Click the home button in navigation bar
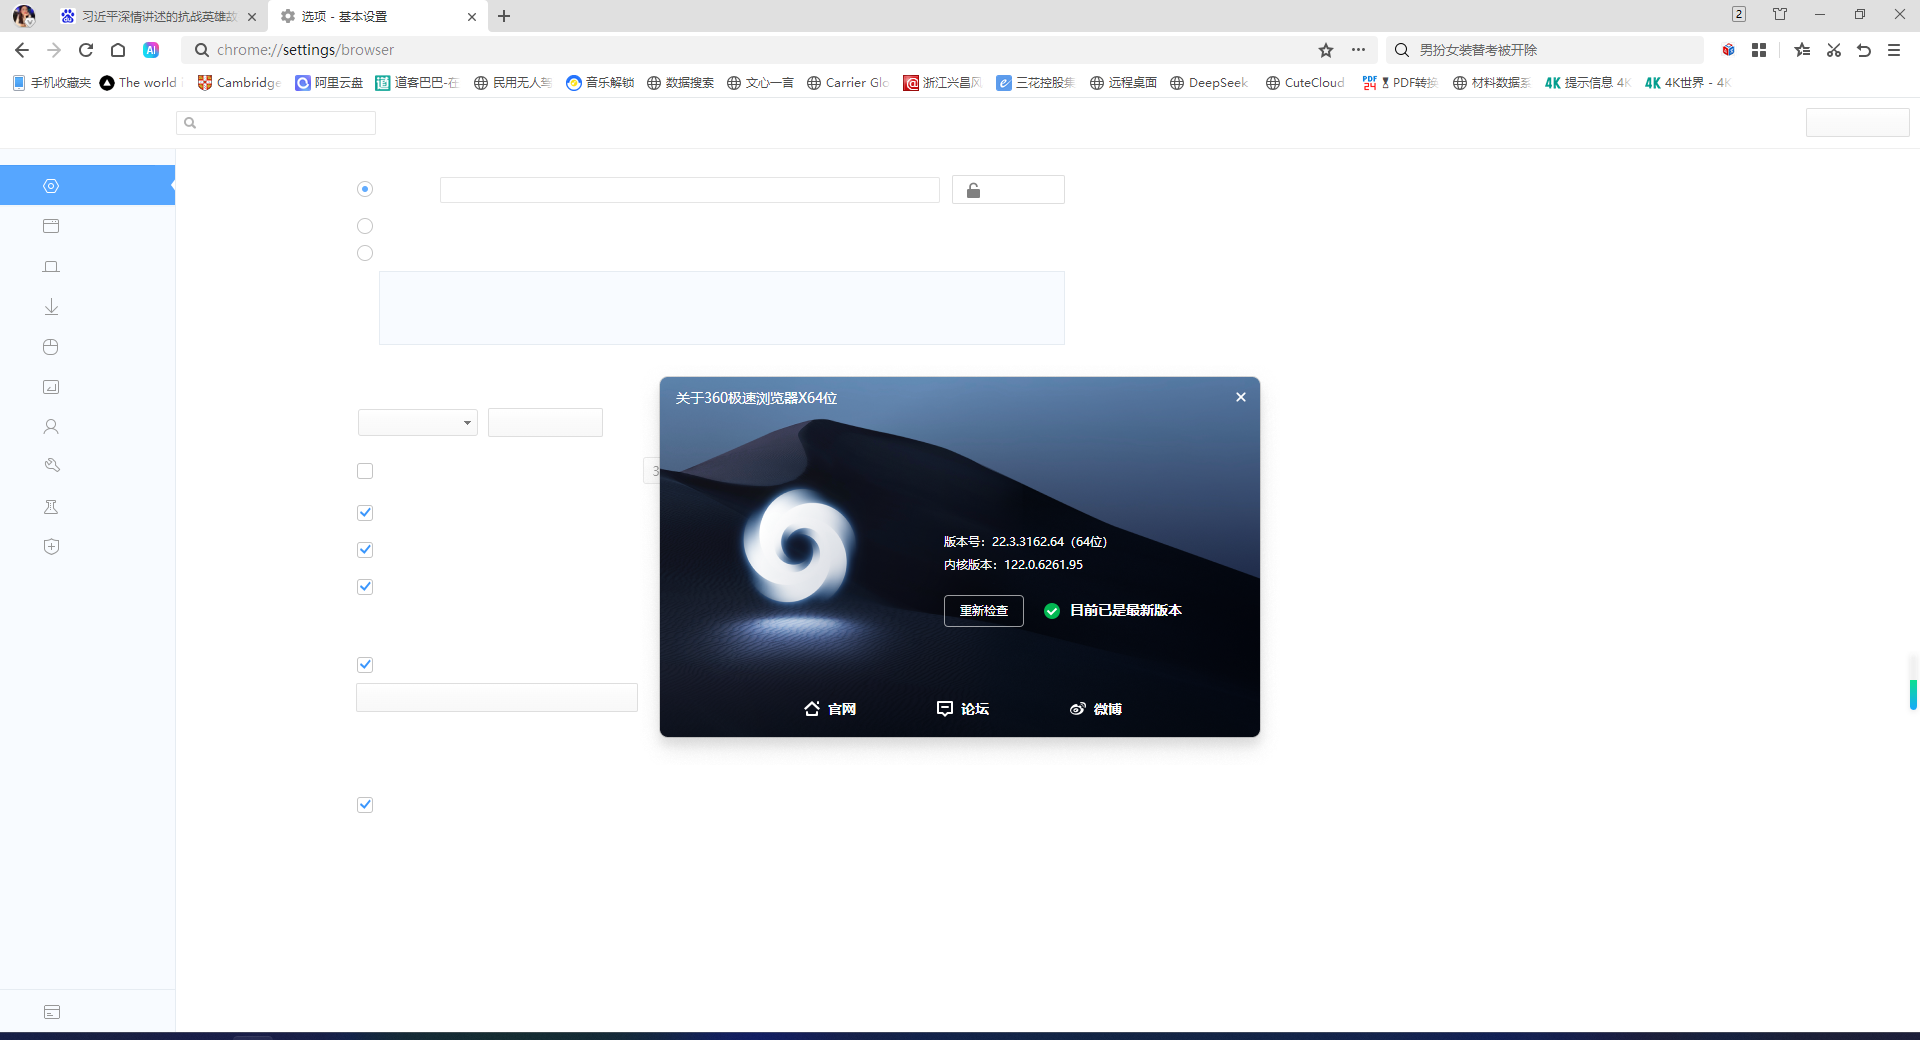1920x1040 pixels. tap(118, 50)
